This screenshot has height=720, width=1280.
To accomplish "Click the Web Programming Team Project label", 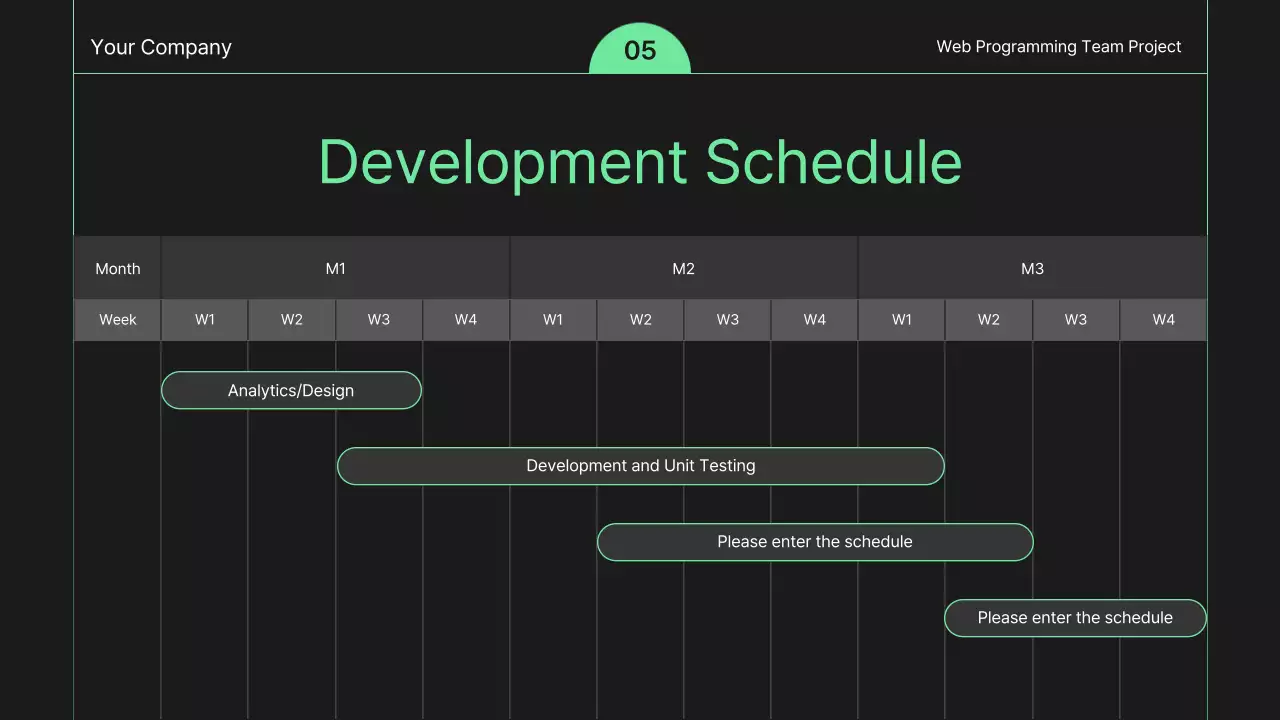I will (x=1058, y=47).
